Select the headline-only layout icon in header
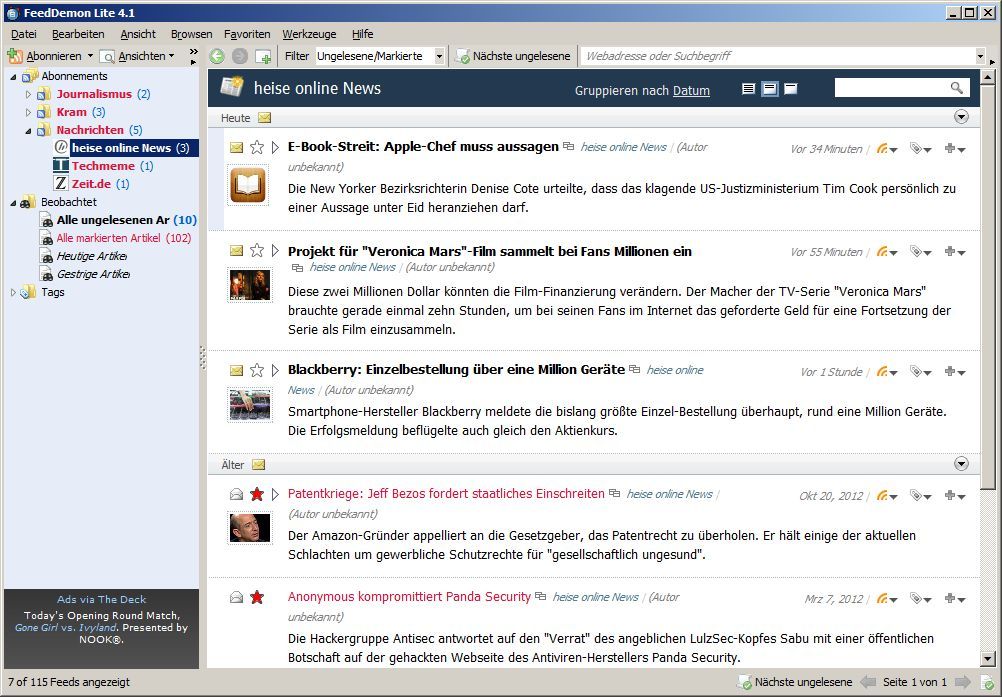The height and width of the screenshot is (697, 1002). coord(790,89)
